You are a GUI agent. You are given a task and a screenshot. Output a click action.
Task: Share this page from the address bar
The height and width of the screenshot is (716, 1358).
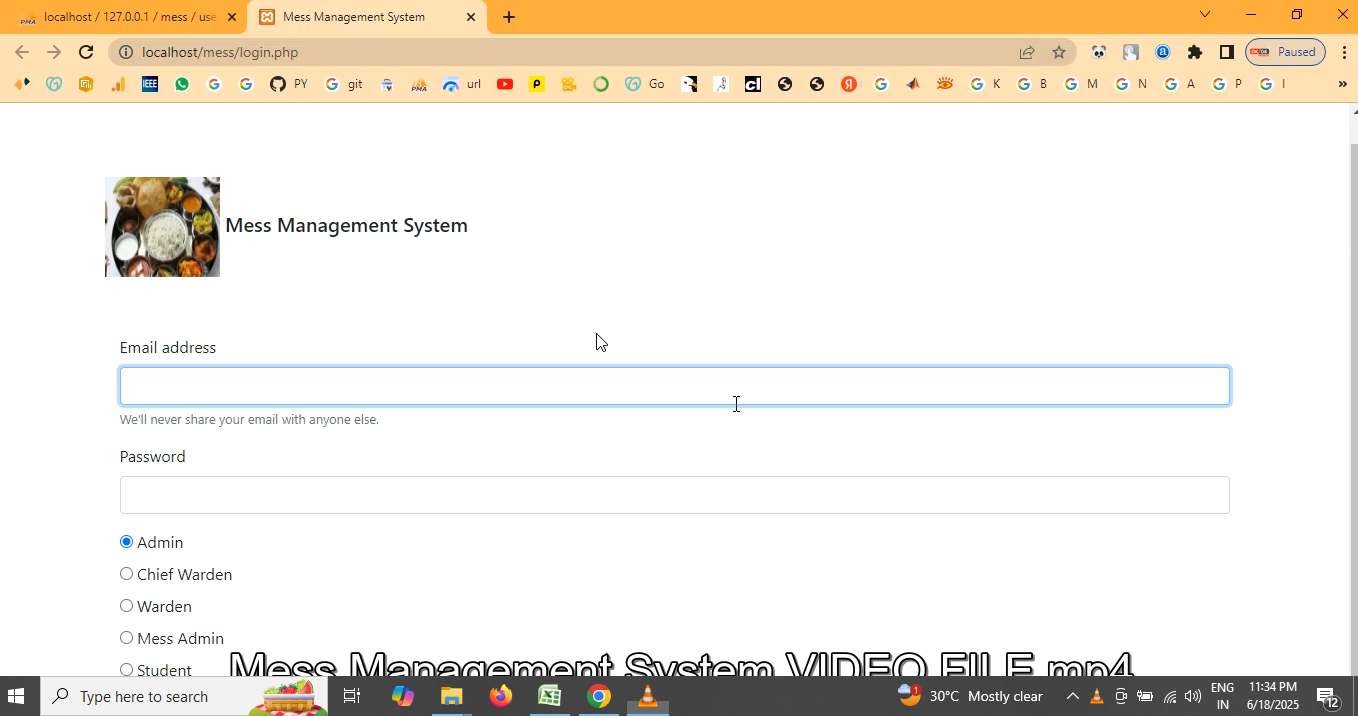[x=1027, y=52]
